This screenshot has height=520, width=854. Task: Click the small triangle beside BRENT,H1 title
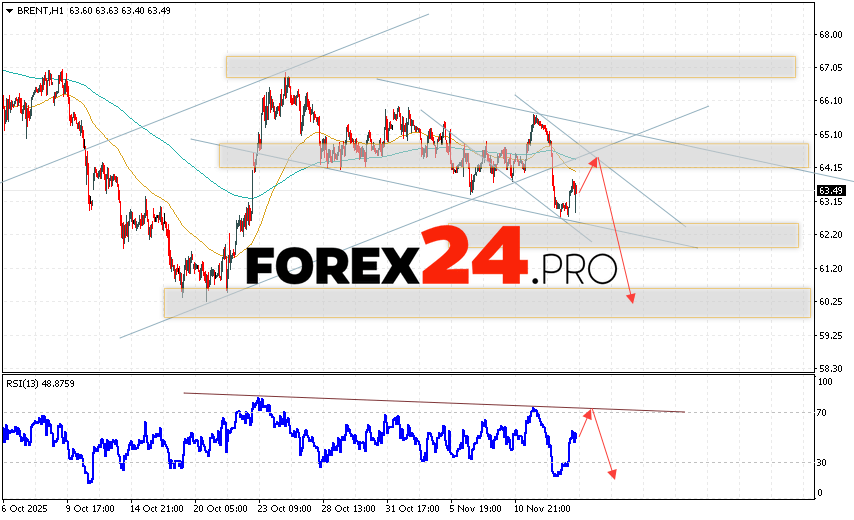click(x=7, y=10)
